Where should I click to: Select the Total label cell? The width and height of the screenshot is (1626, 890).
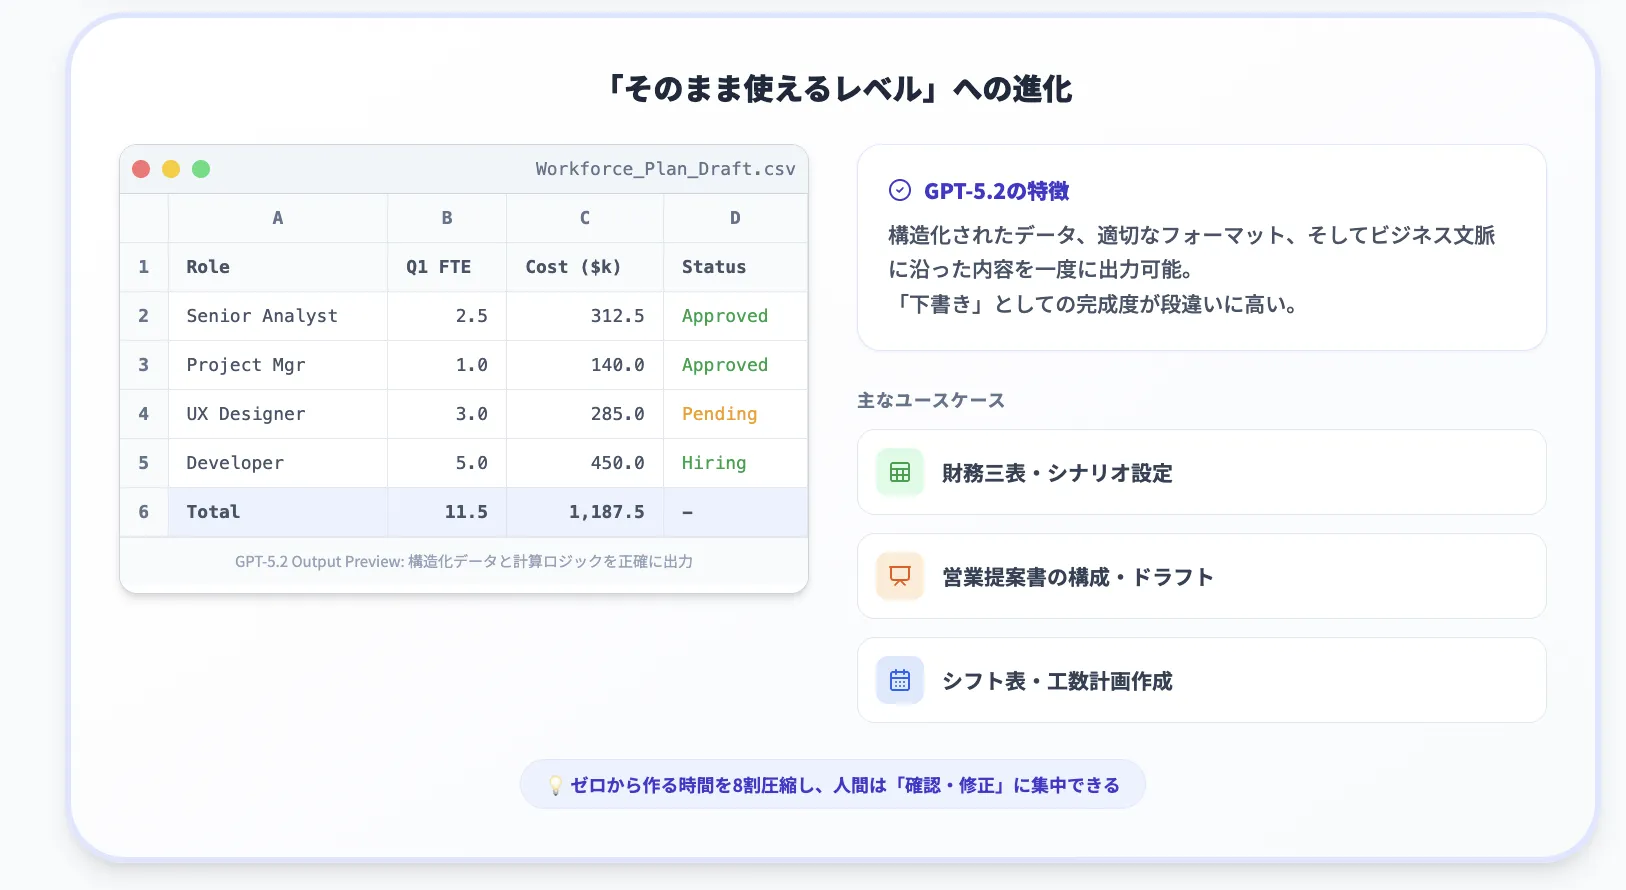pos(278,512)
